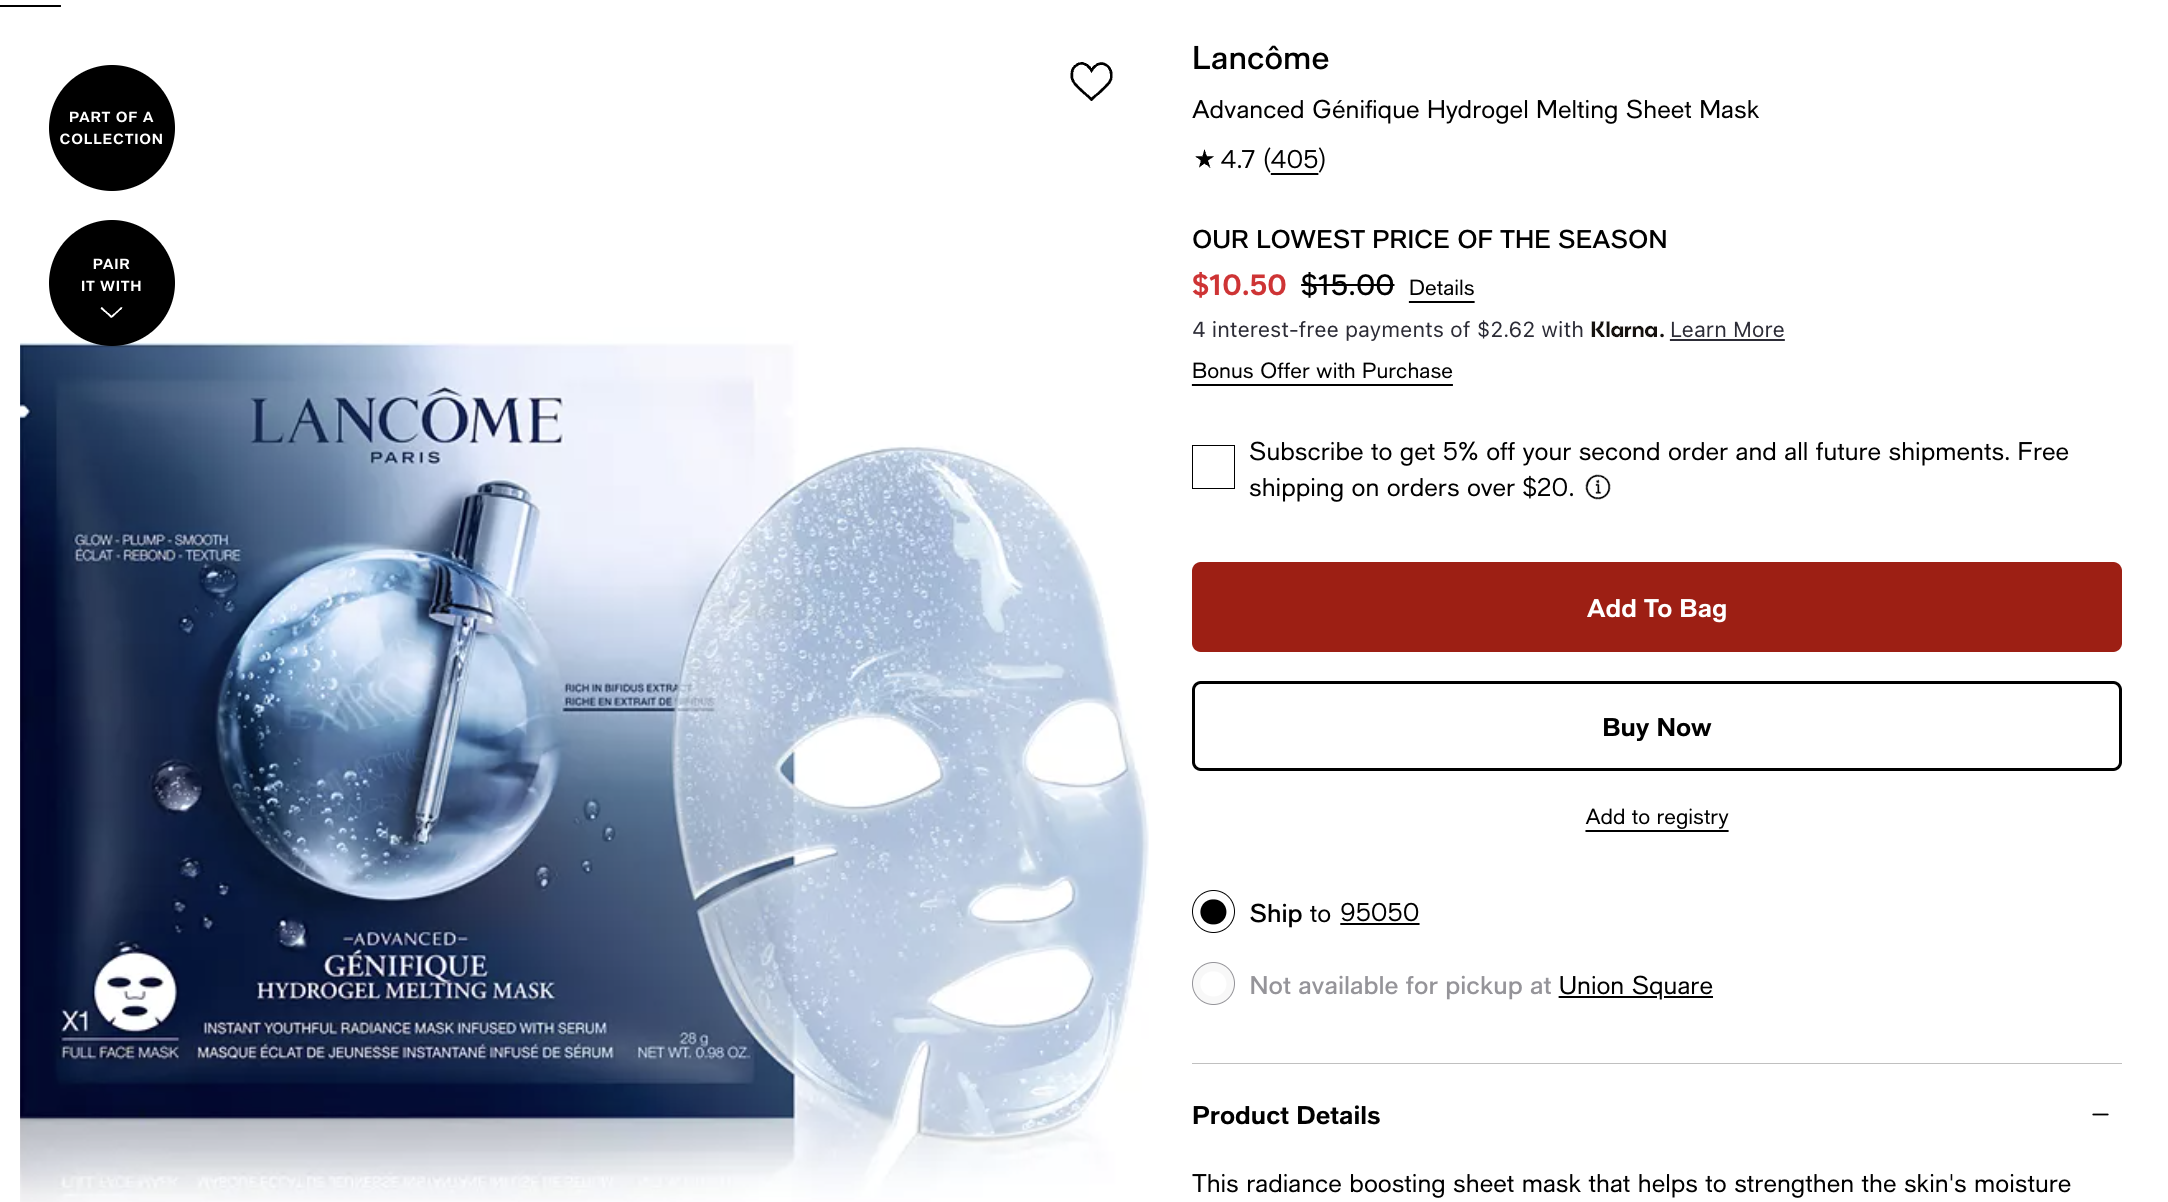The width and height of the screenshot is (2168, 1202).
Task: Change the 95050 zip code
Action: [1379, 913]
